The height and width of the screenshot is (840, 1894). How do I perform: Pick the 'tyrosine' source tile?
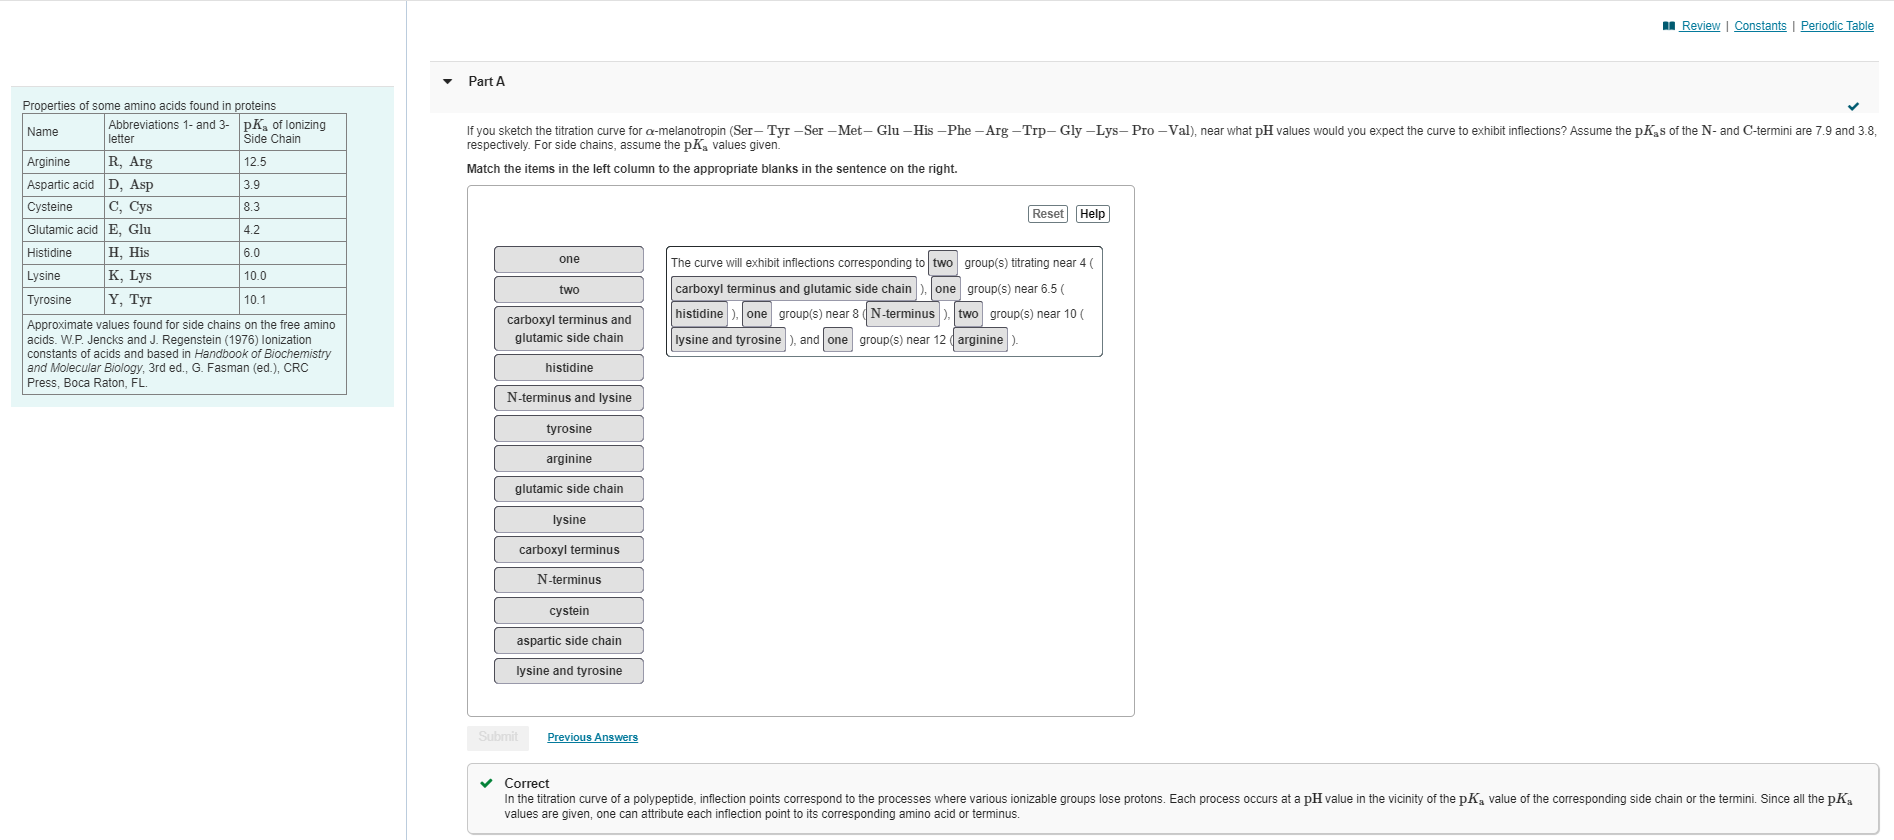click(x=569, y=429)
